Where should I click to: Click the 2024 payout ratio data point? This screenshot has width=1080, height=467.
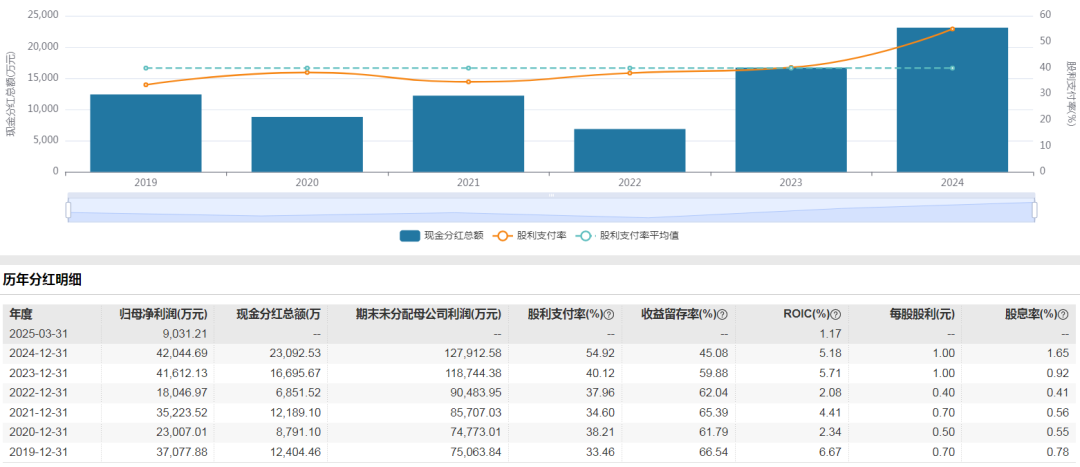click(x=952, y=29)
